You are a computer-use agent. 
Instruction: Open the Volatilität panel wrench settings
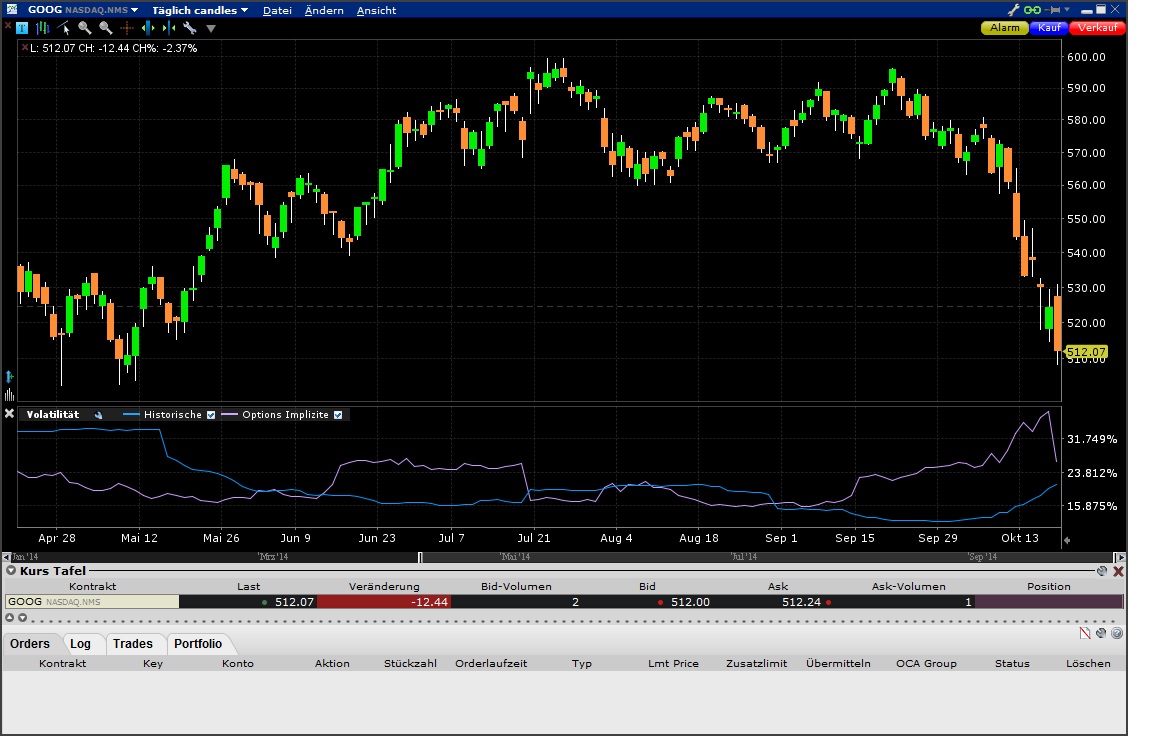click(x=99, y=415)
